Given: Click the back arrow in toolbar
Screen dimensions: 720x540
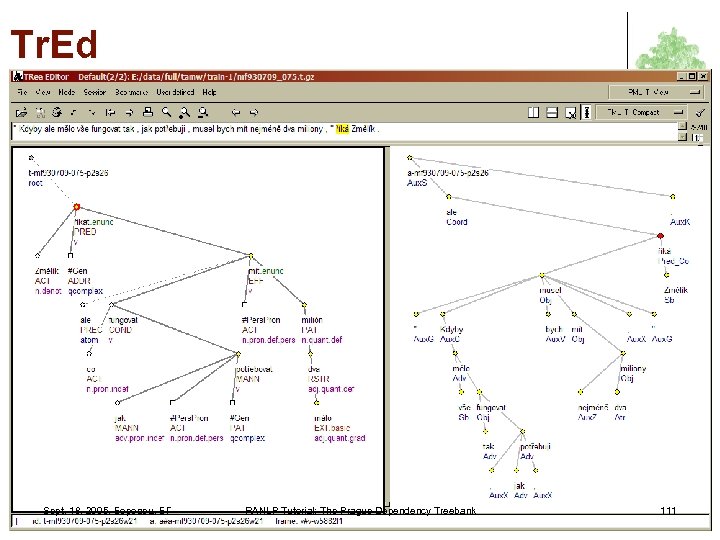Looking at the screenshot, I should pyautogui.click(x=236, y=112).
